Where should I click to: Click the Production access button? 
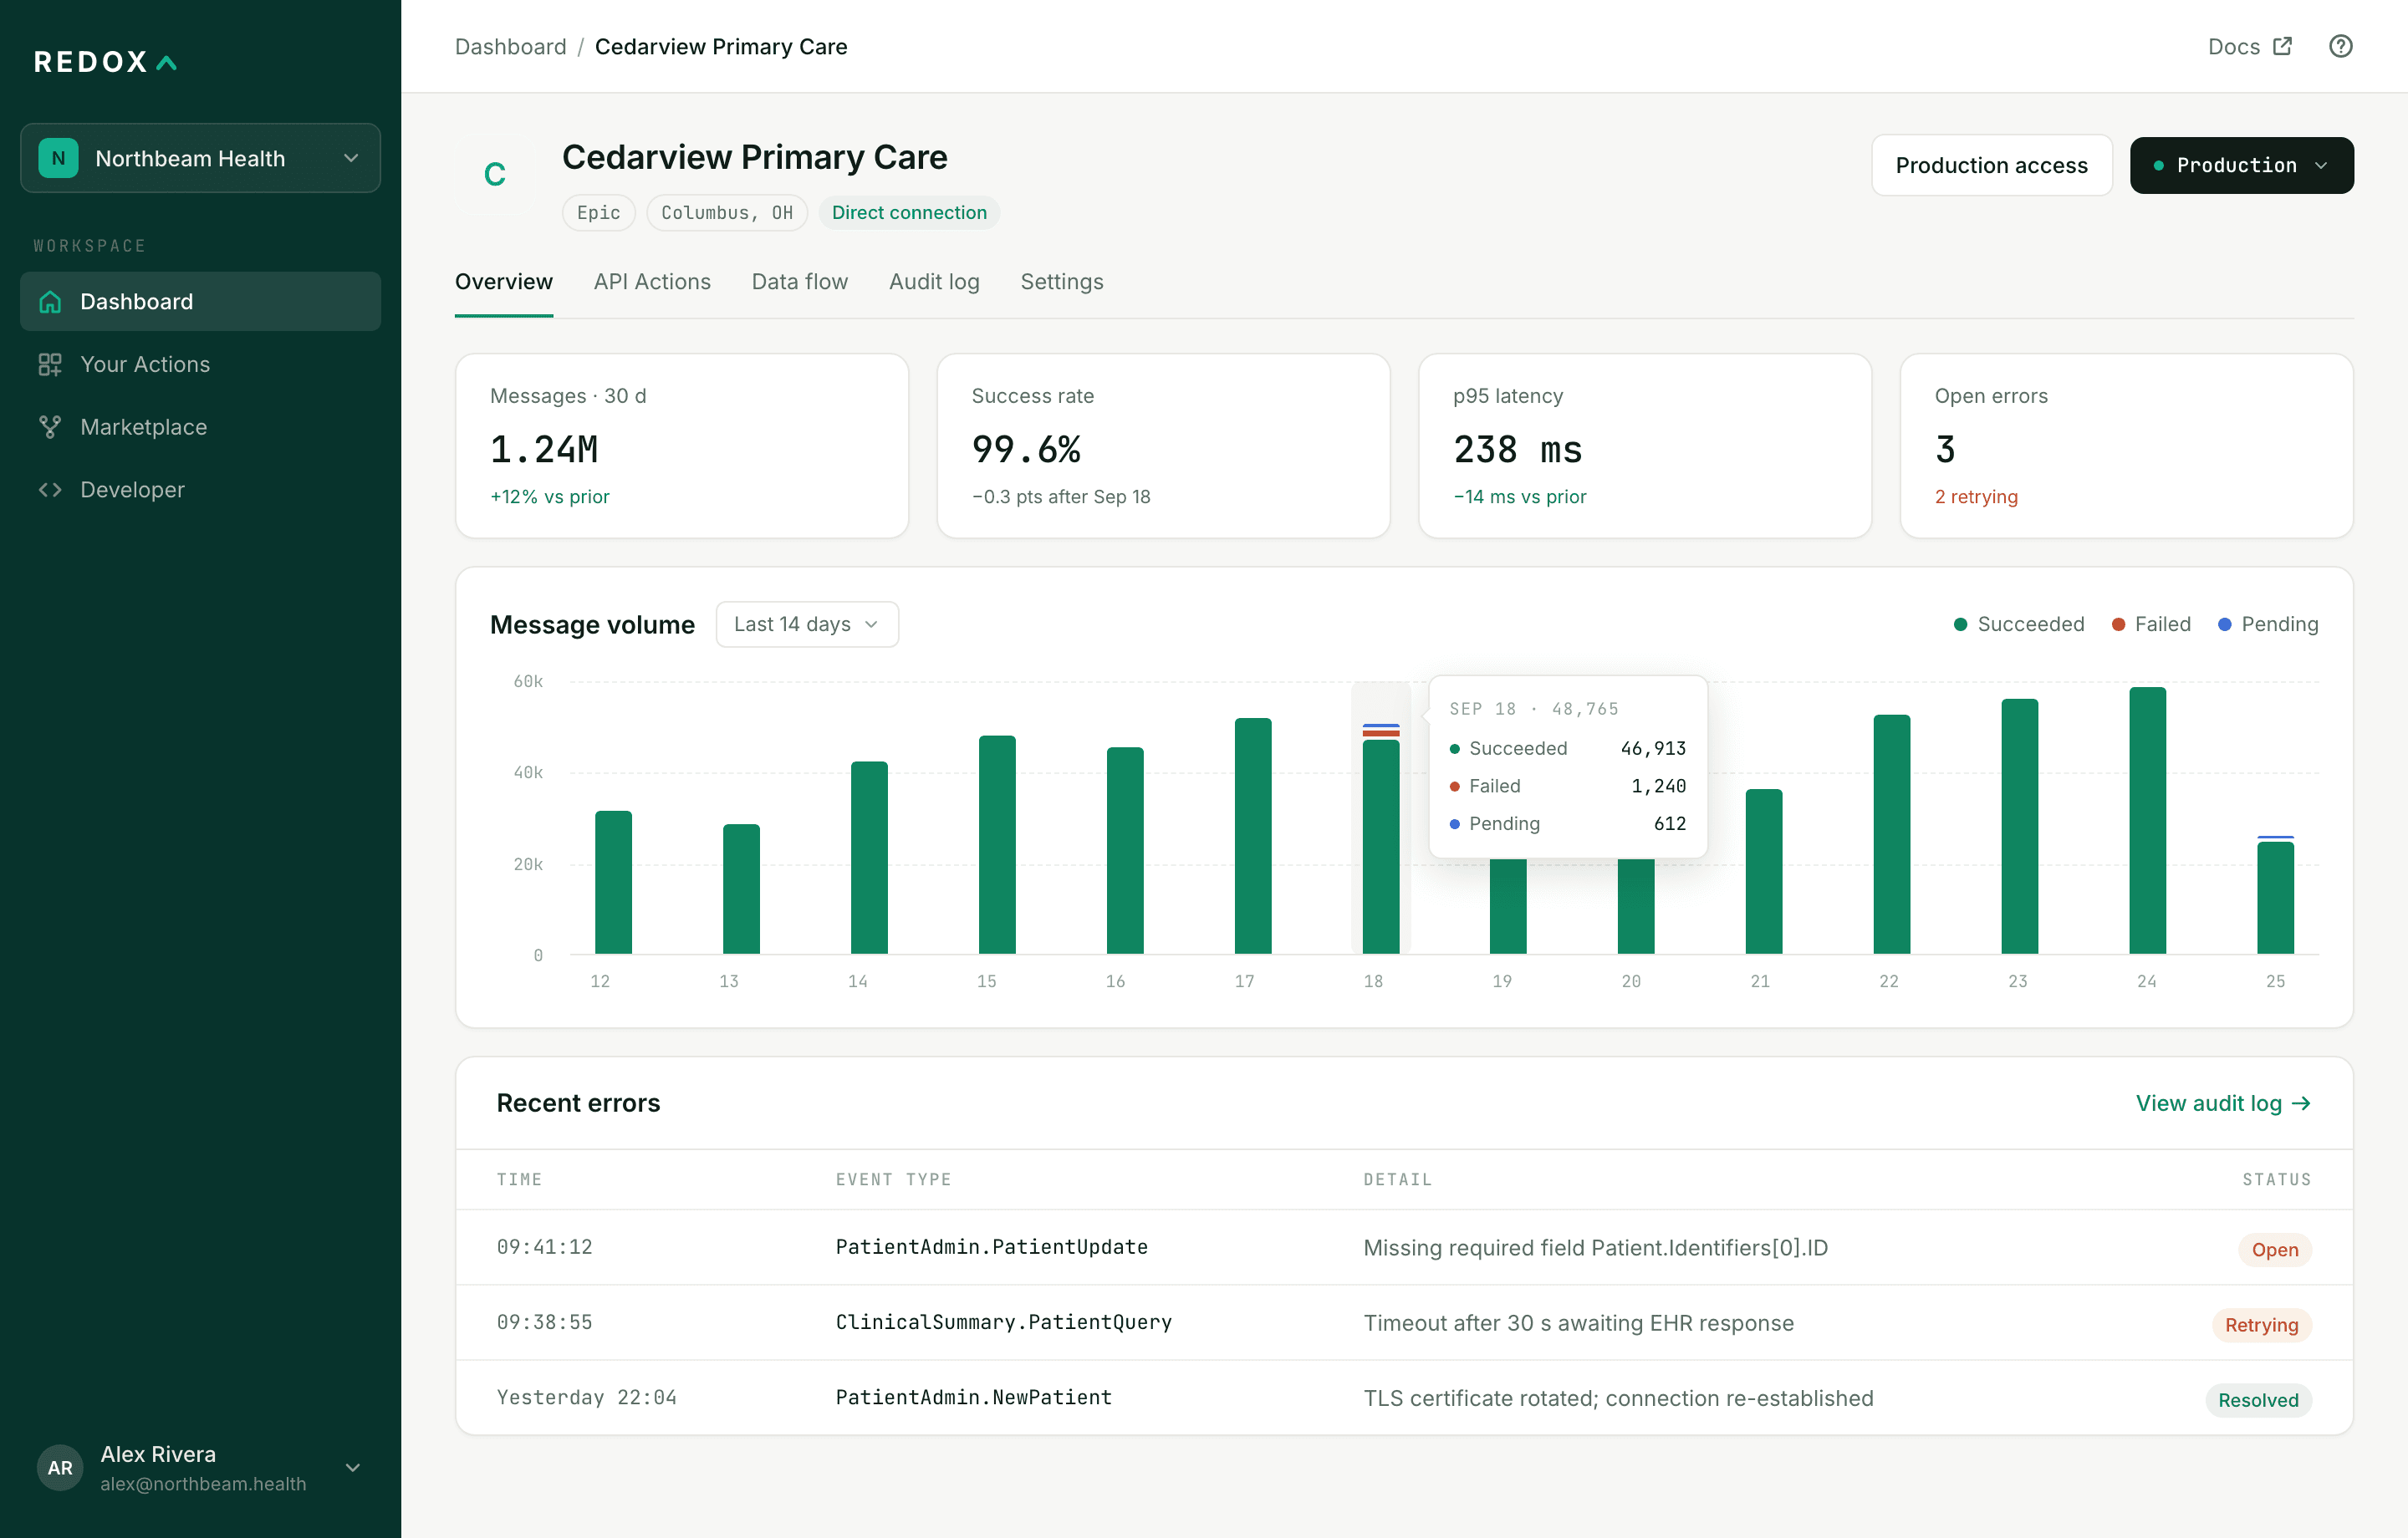point(1991,165)
